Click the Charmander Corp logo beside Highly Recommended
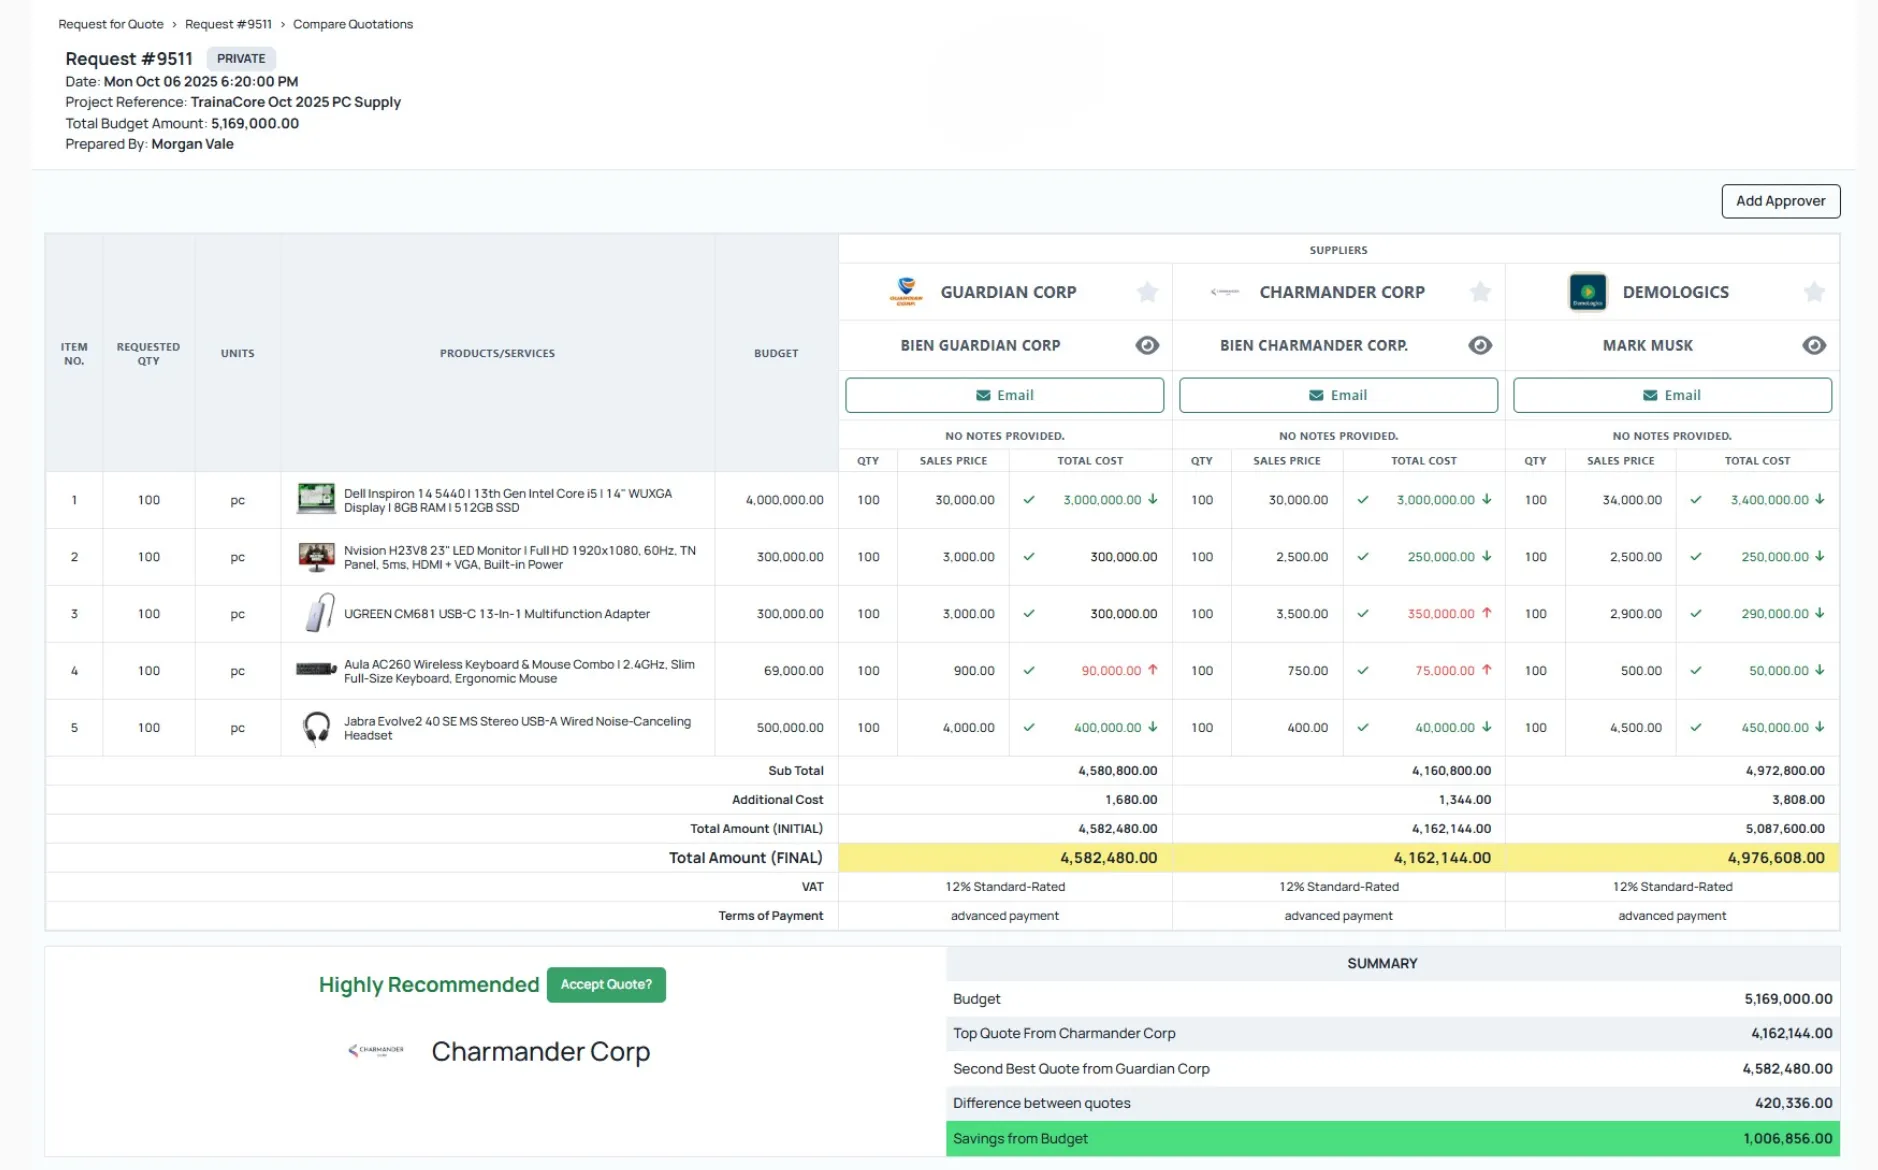 pos(376,1051)
